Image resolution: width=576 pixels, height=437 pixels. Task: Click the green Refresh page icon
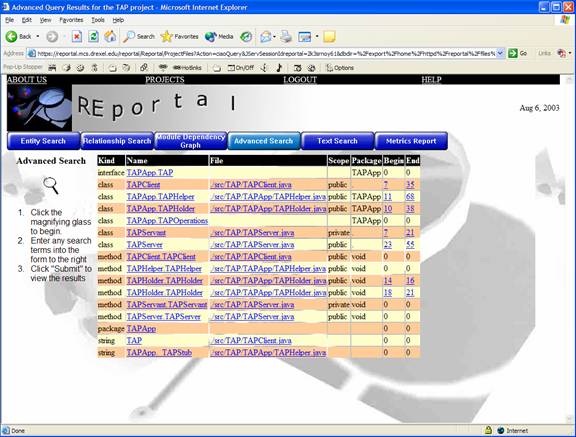point(93,36)
